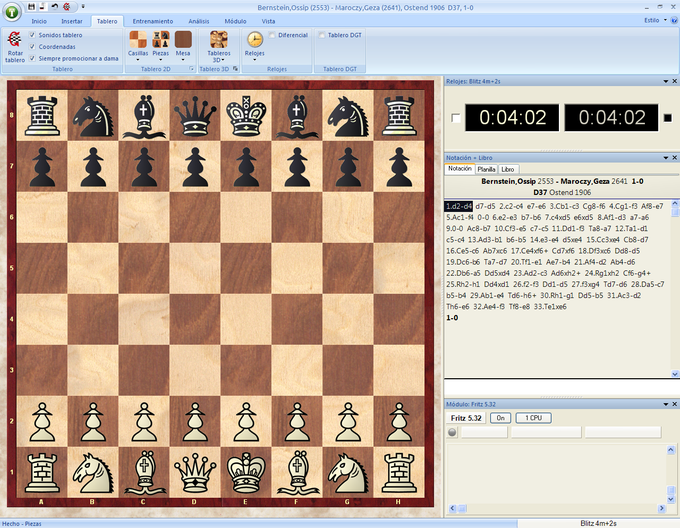Click the undo arrow in quick access toolbar

coord(54,7)
